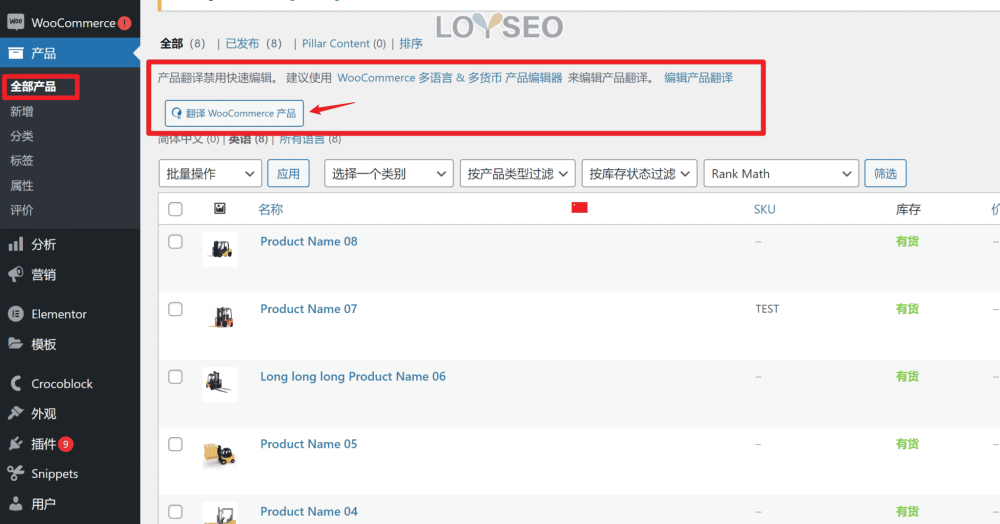Click the 分析 bar chart icon
This screenshot has height=524, width=1000.
[15, 244]
